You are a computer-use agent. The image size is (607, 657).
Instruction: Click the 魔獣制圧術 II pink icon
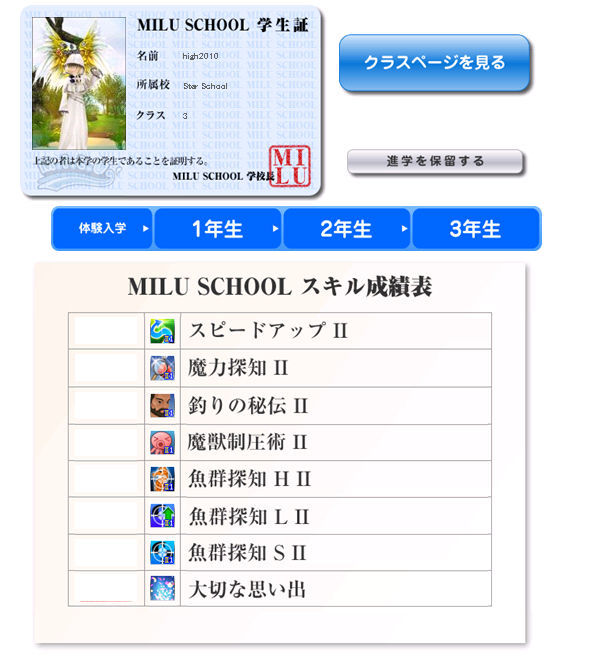click(x=162, y=442)
